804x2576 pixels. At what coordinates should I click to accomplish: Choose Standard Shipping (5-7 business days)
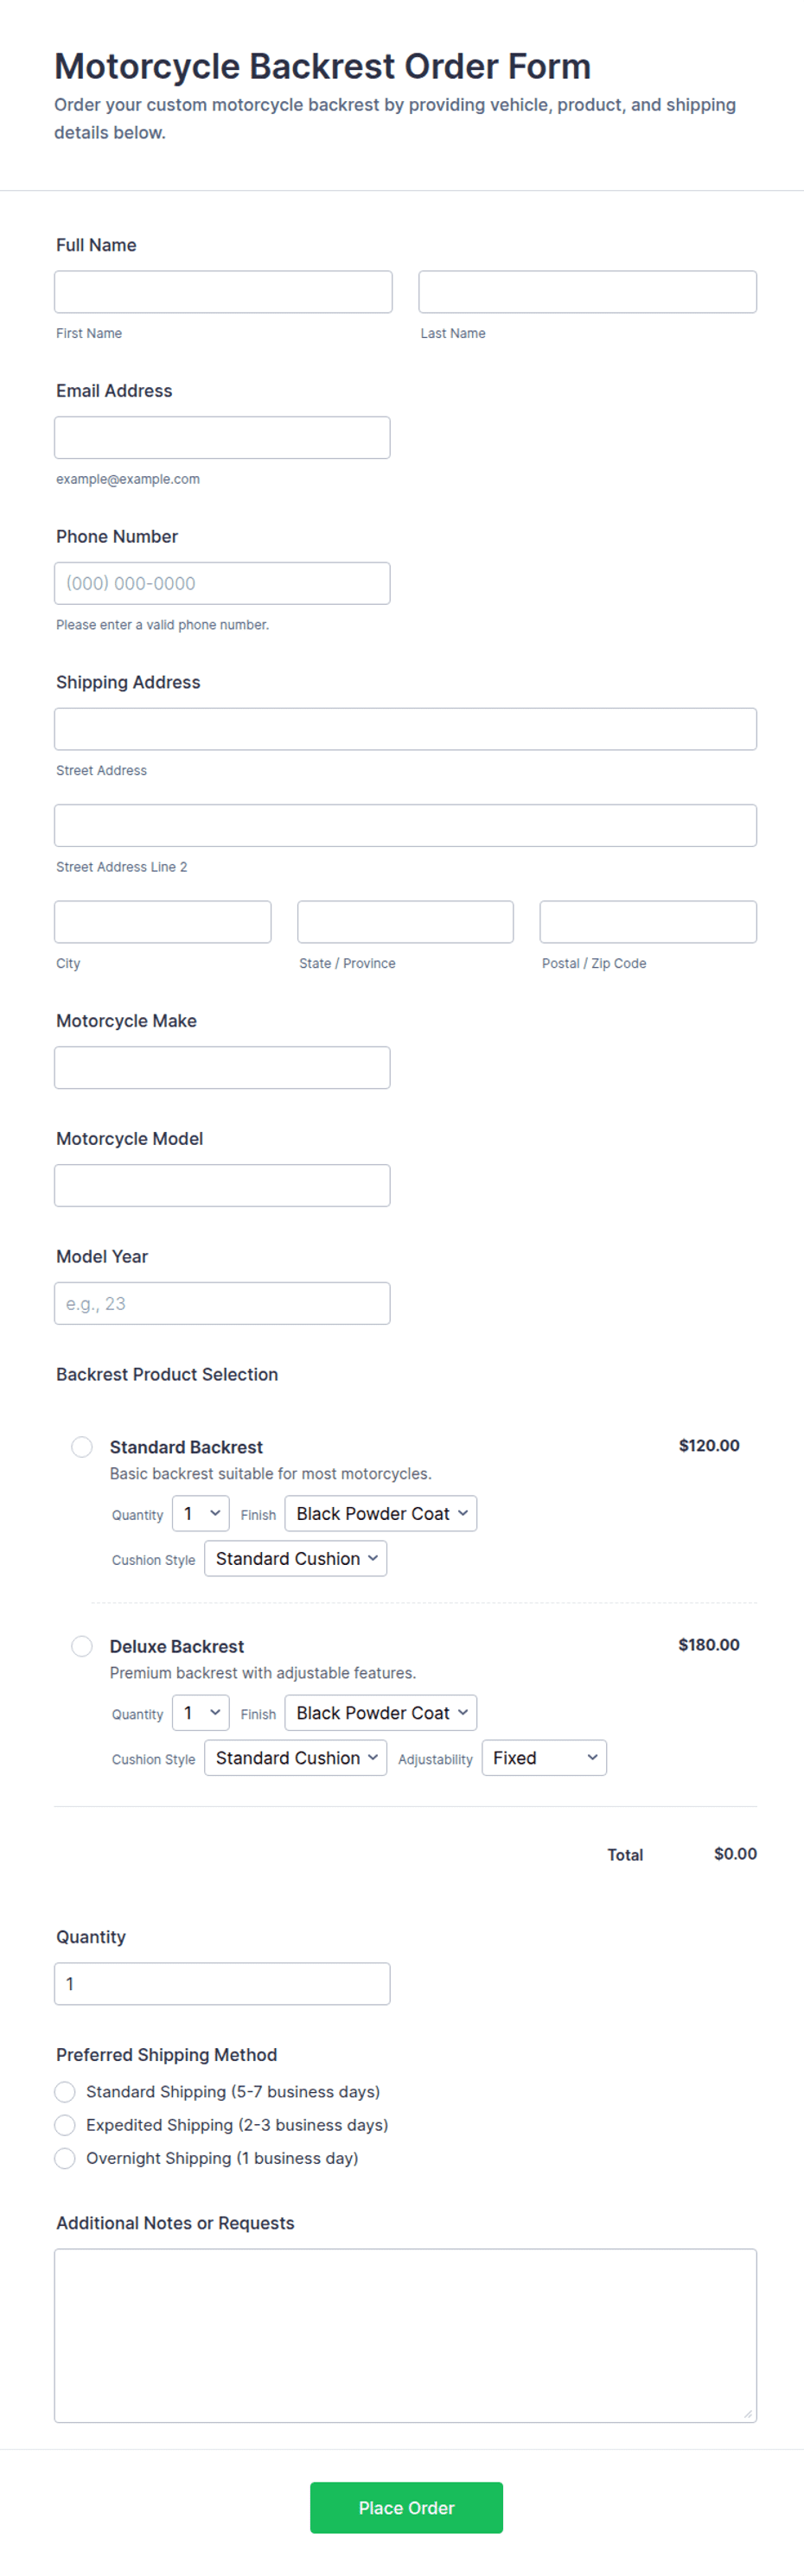[x=65, y=2092]
